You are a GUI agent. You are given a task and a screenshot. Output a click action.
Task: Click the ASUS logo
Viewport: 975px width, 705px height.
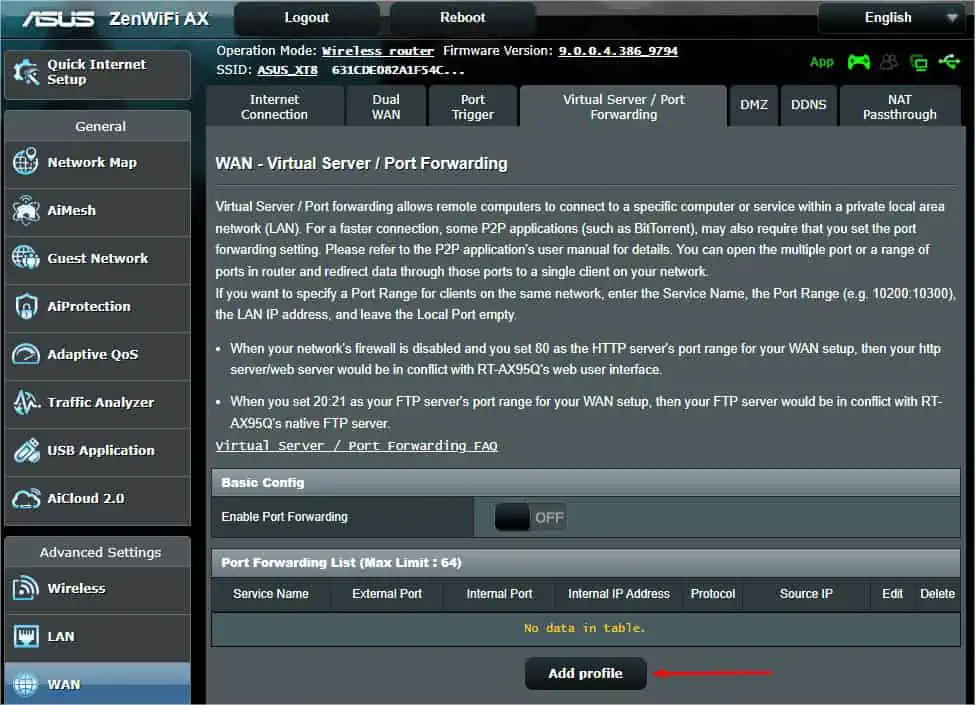coord(58,19)
